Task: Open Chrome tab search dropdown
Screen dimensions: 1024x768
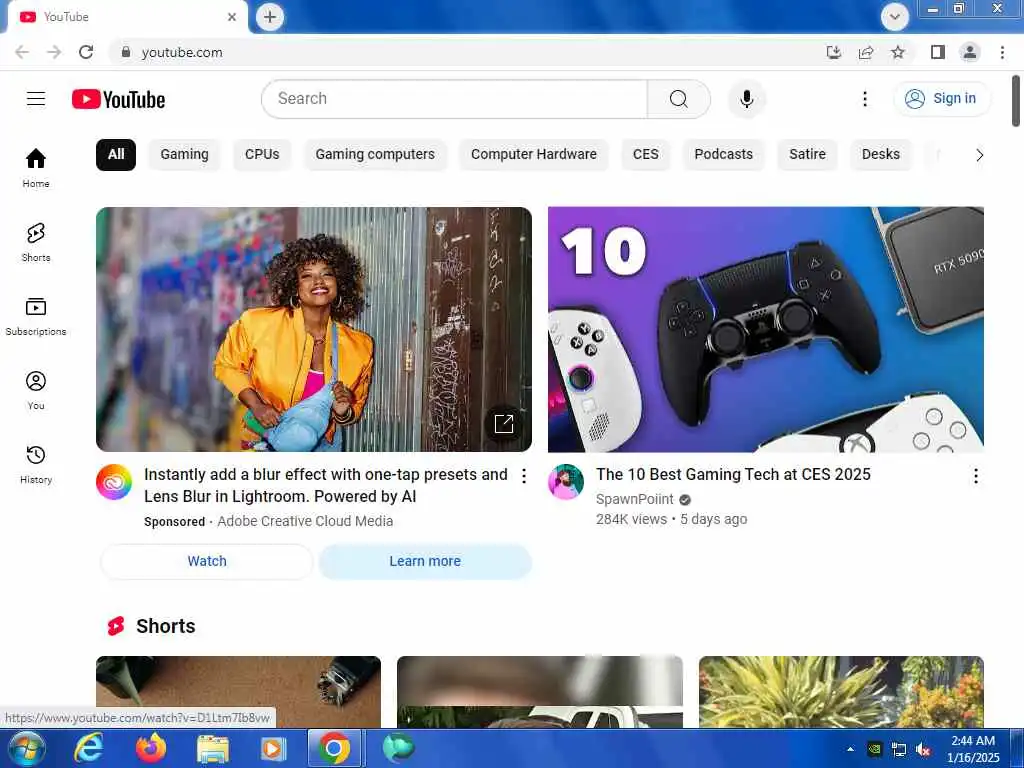Action: coord(895,17)
